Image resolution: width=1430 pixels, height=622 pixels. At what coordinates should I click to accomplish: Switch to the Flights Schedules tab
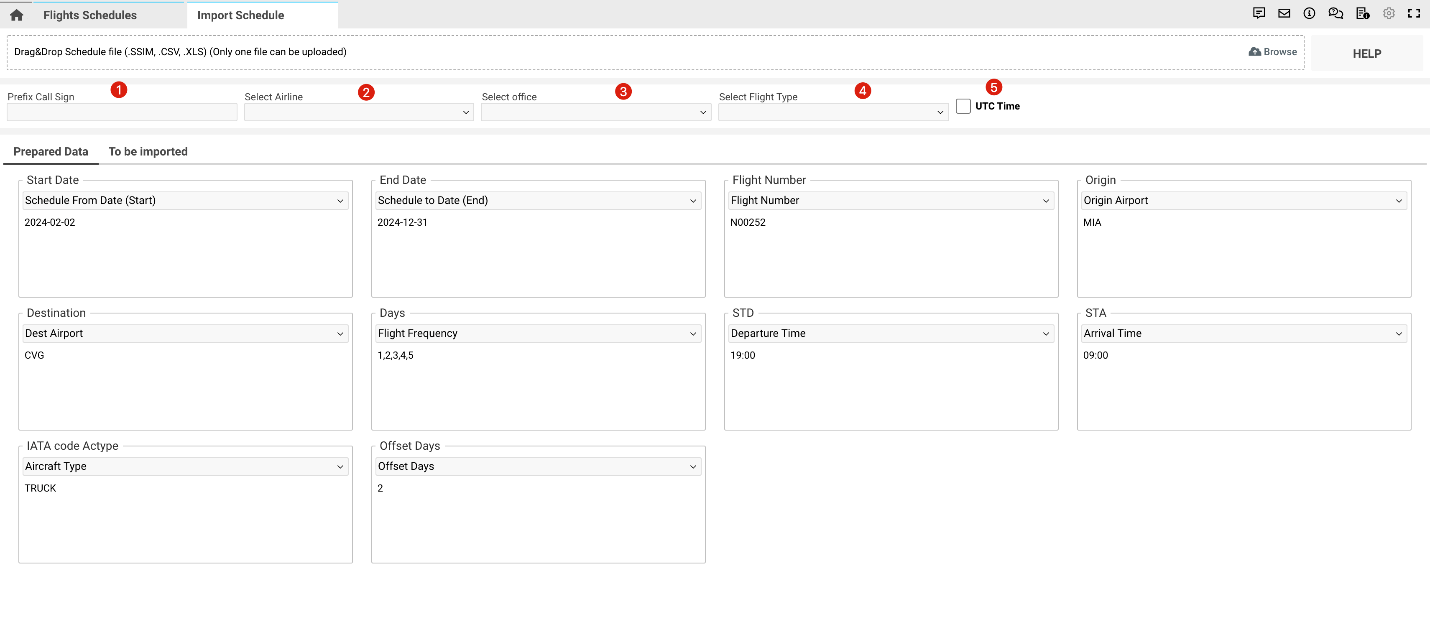90,15
